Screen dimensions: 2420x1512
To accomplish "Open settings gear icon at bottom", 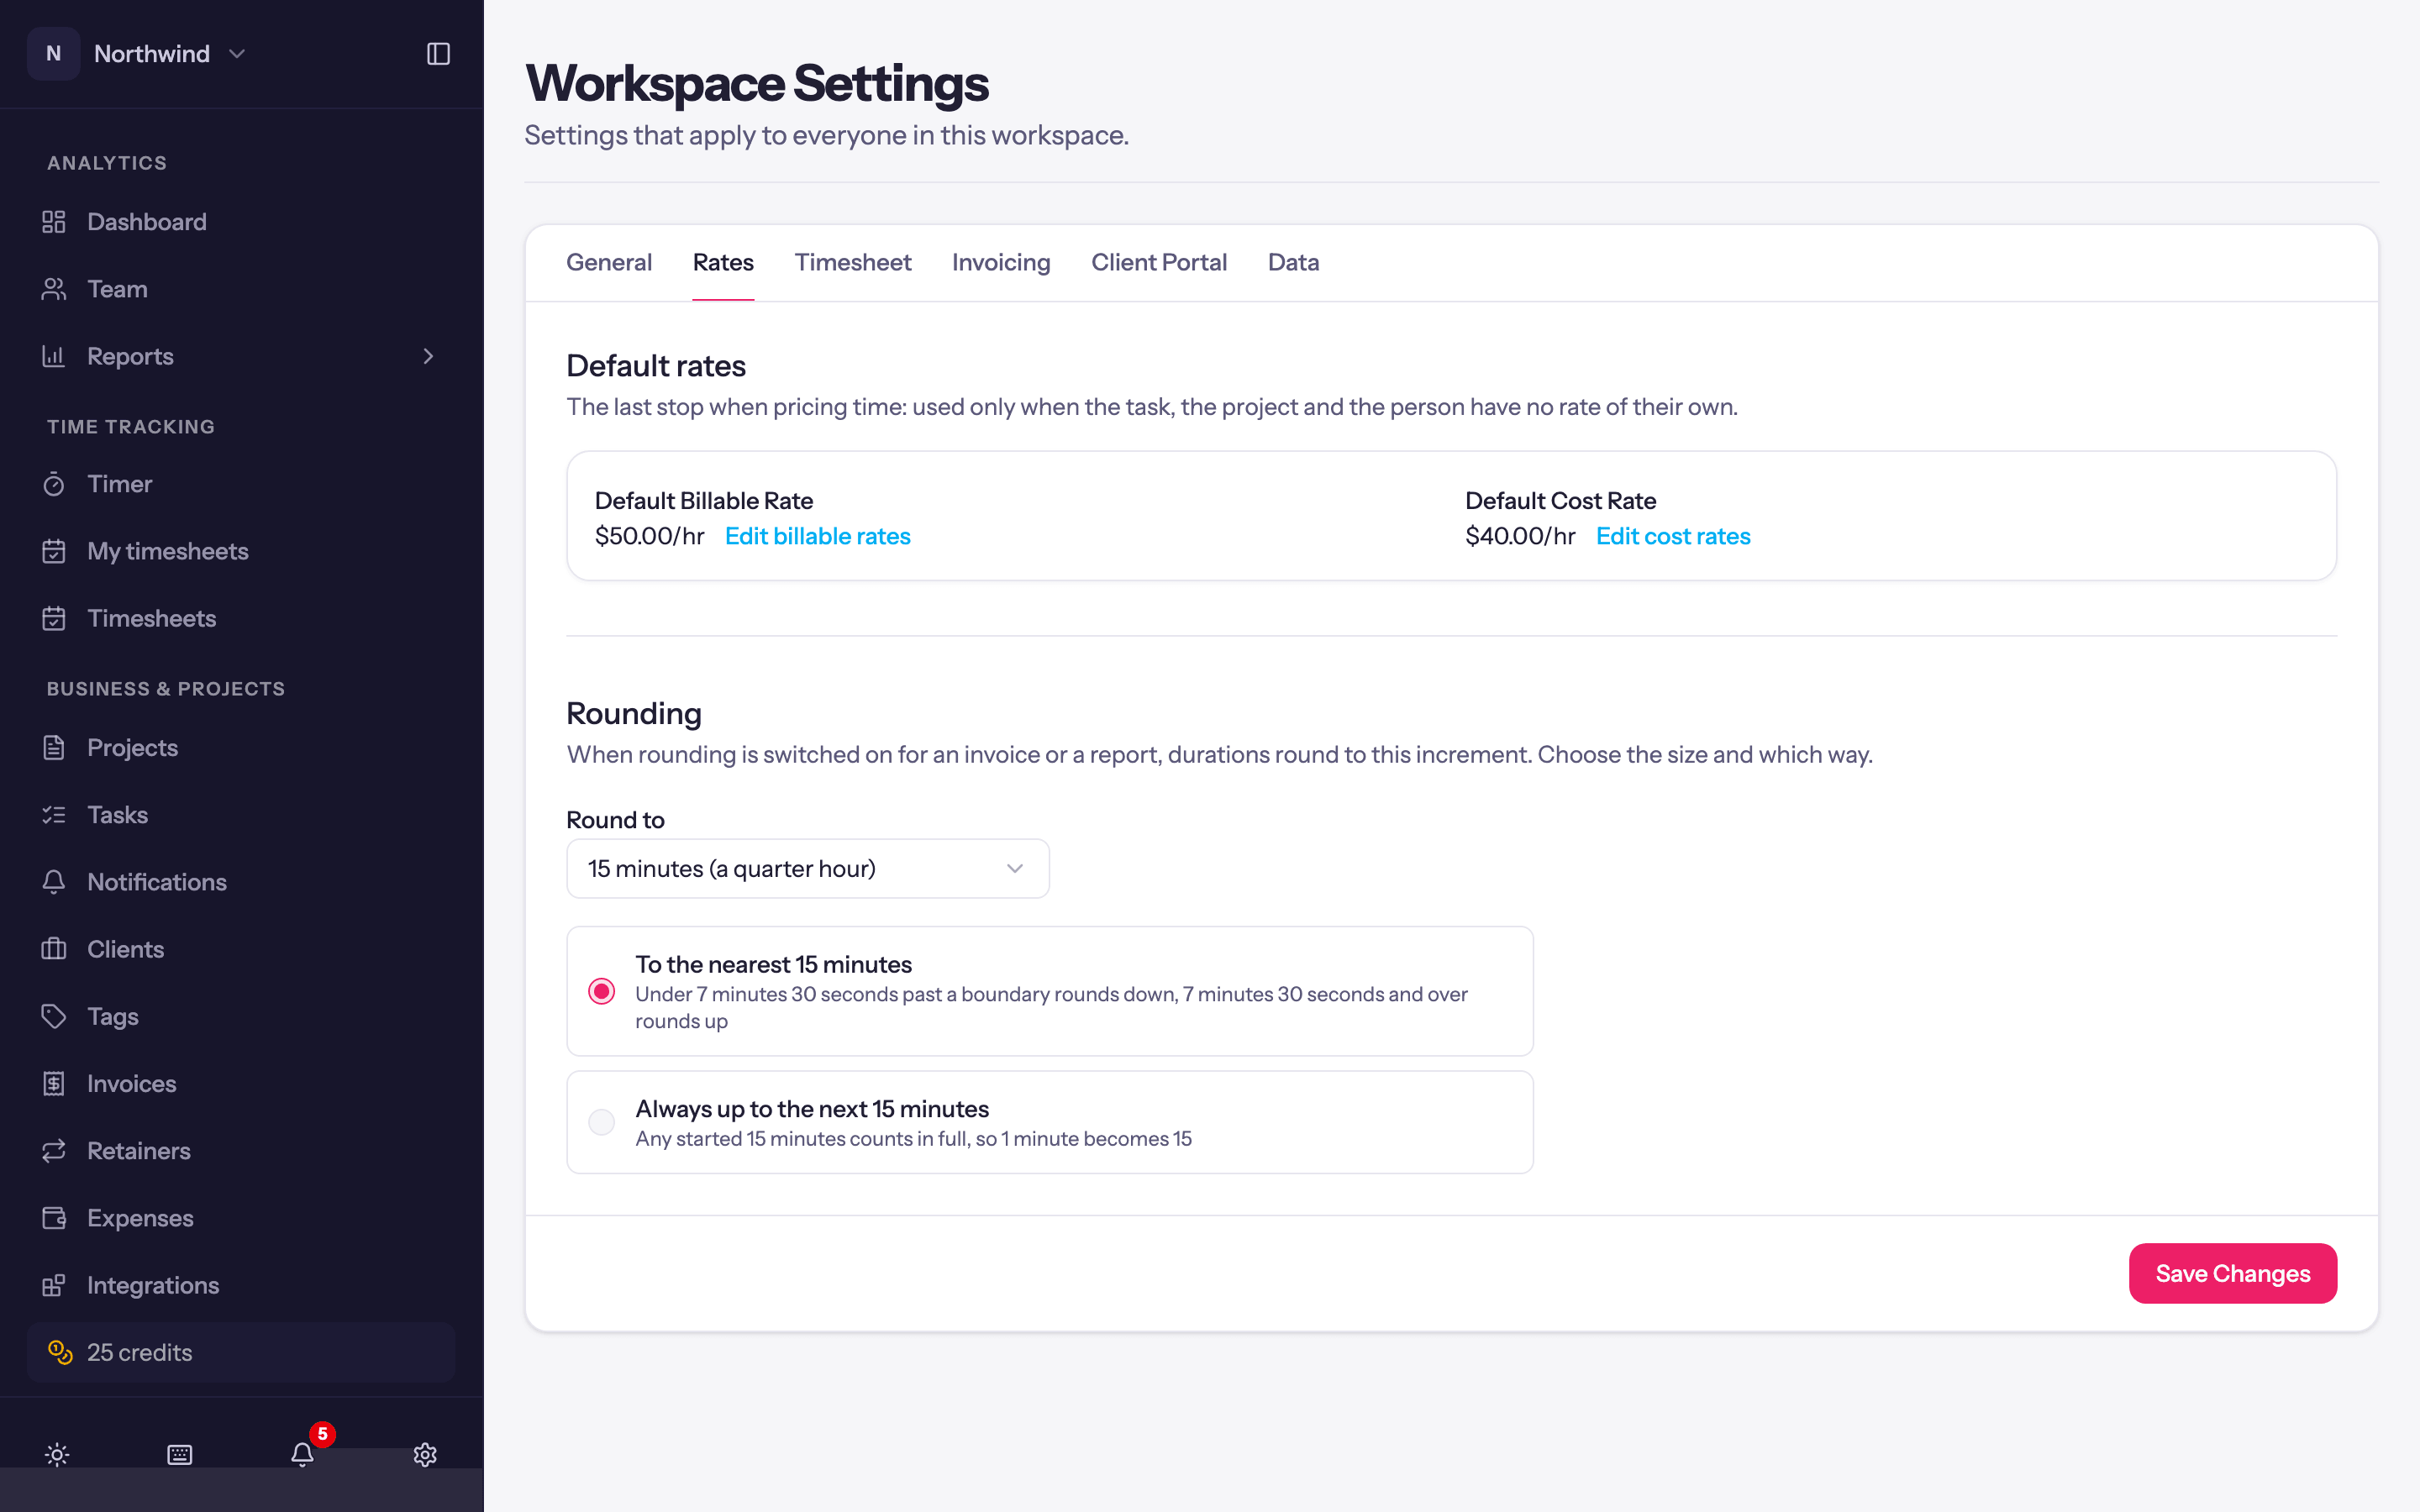I will (425, 1454).
